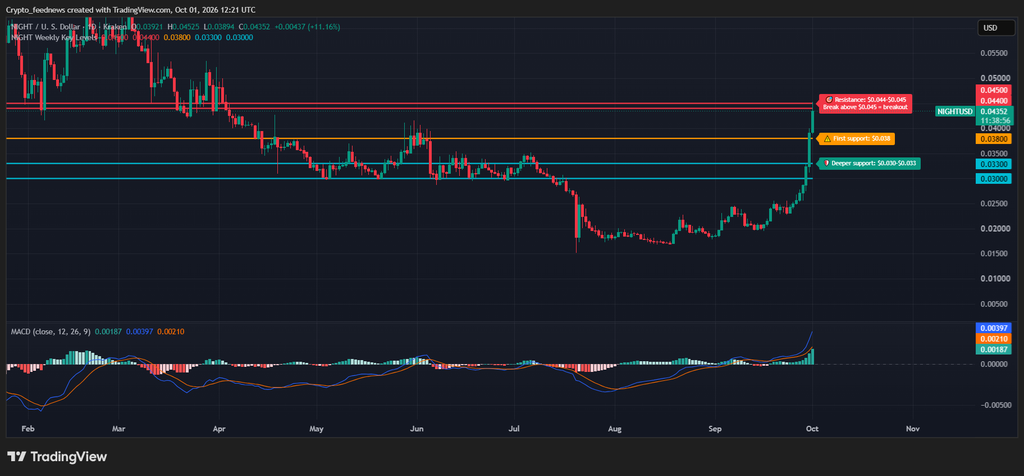Click the NIGHT / U.S. Dollar symbol legend
The width and height of the screenshot is (1024, 476).
[69, 27]
